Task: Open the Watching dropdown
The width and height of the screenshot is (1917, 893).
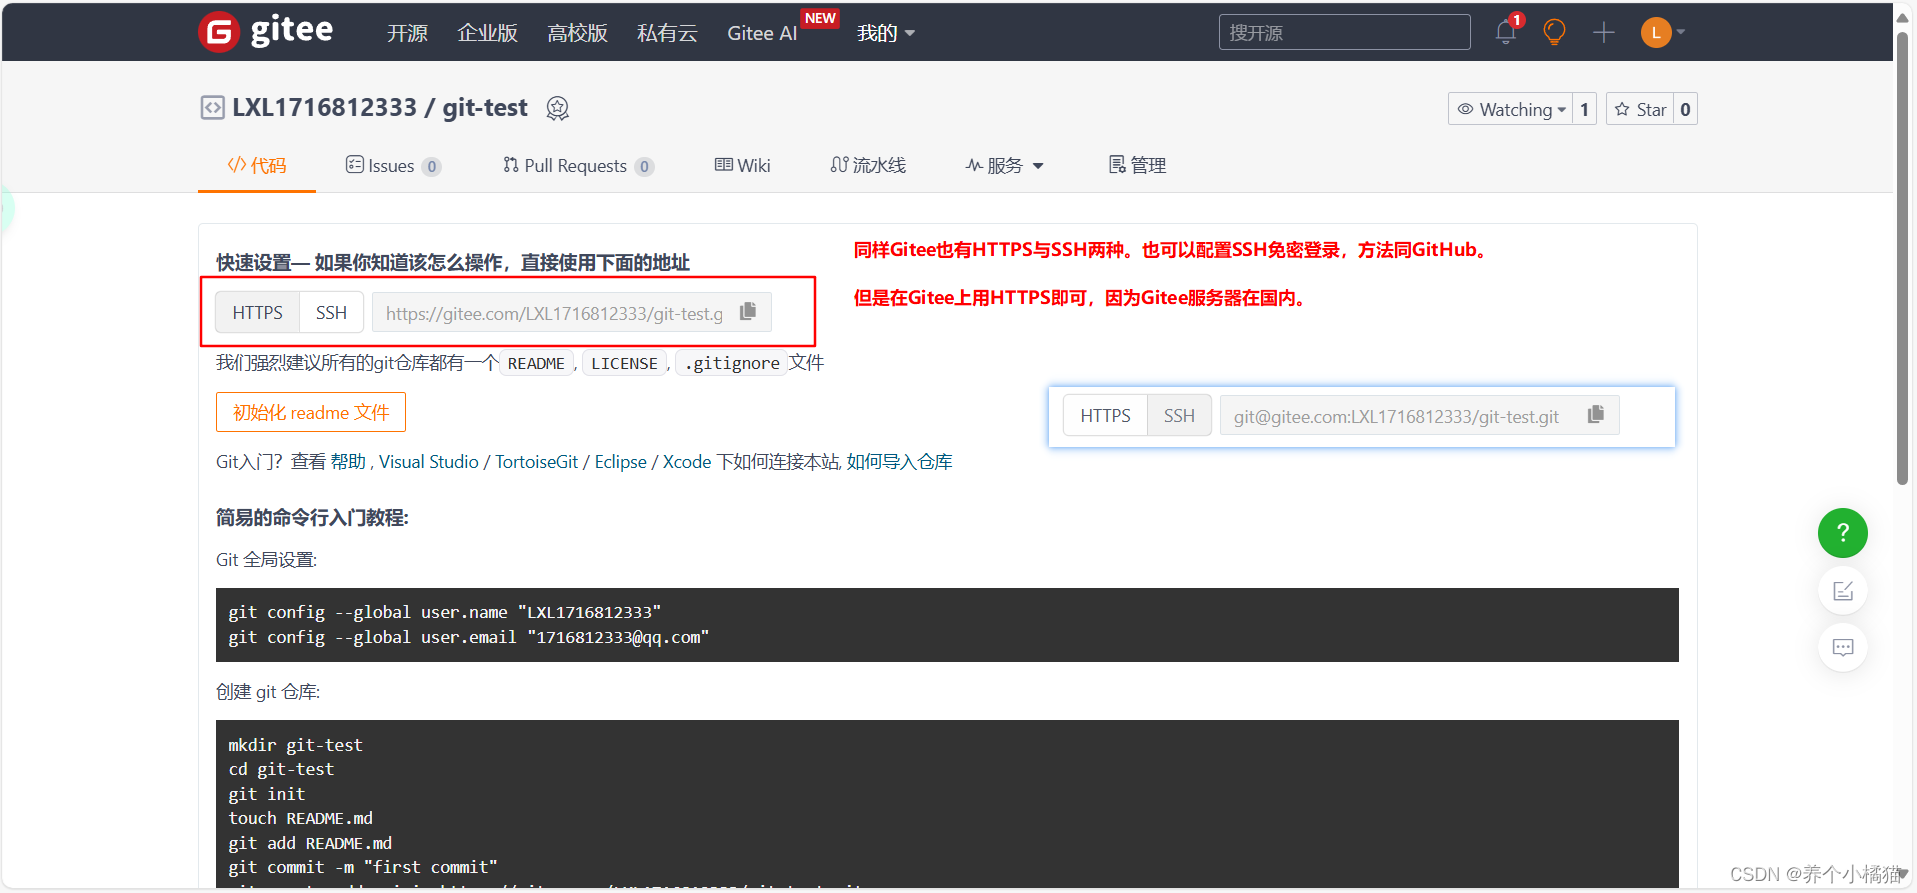Action: point(1510,109)
